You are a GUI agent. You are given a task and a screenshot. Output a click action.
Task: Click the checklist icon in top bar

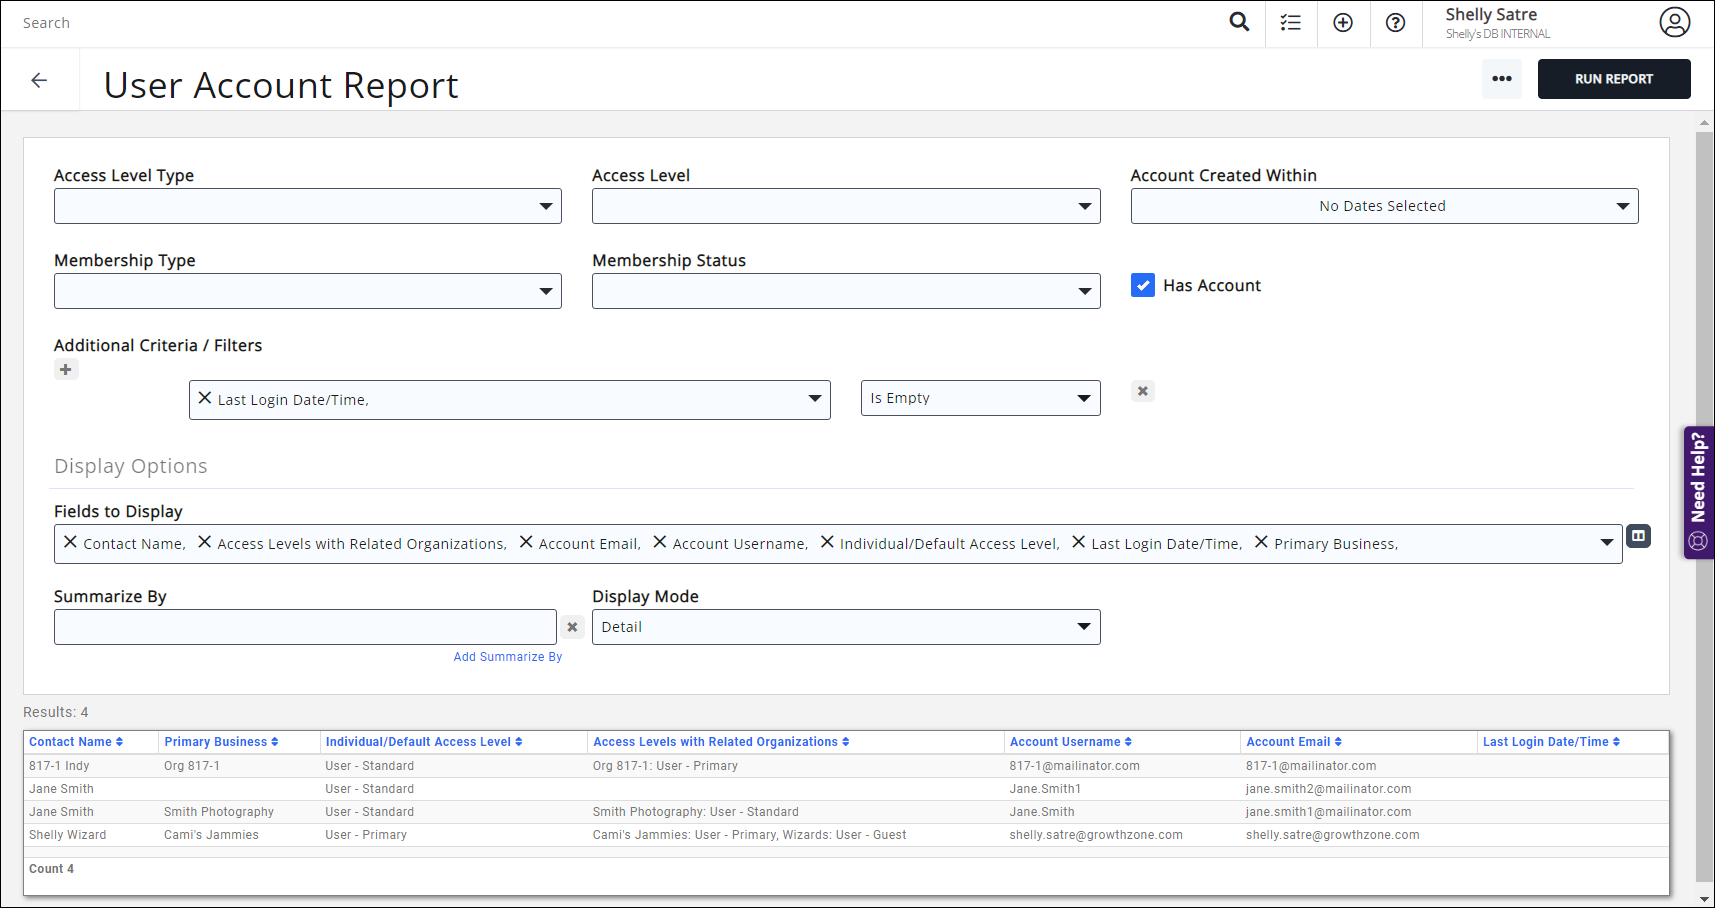1290,21
